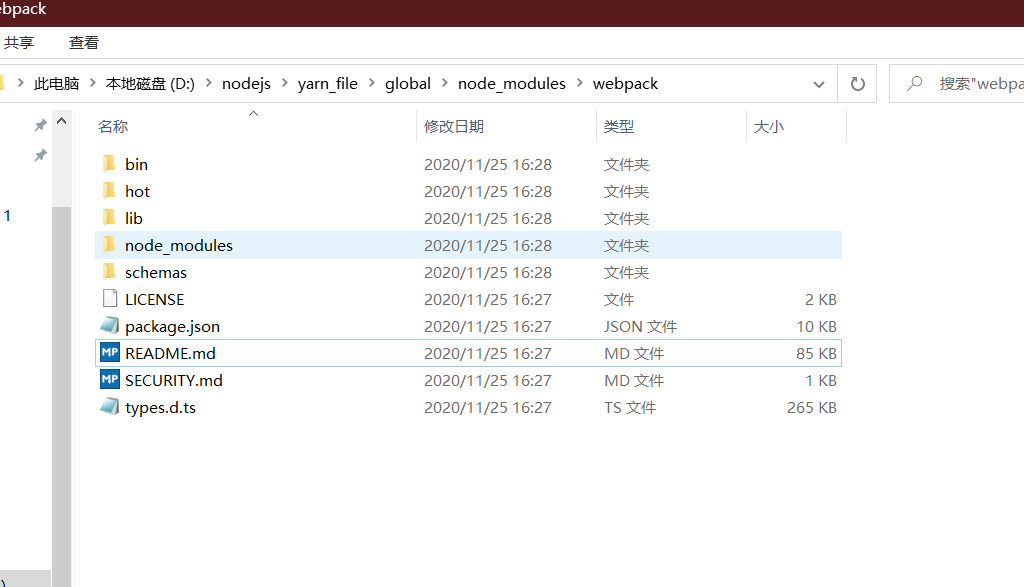The image size is (1024, 587).
Task: Expand chevron after 此电脑 in breadcrumb
Action: point(92,83)
